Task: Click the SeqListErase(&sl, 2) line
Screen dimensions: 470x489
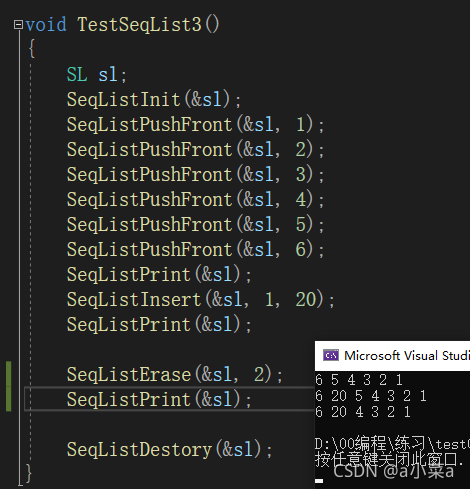Action: [175, 374]
